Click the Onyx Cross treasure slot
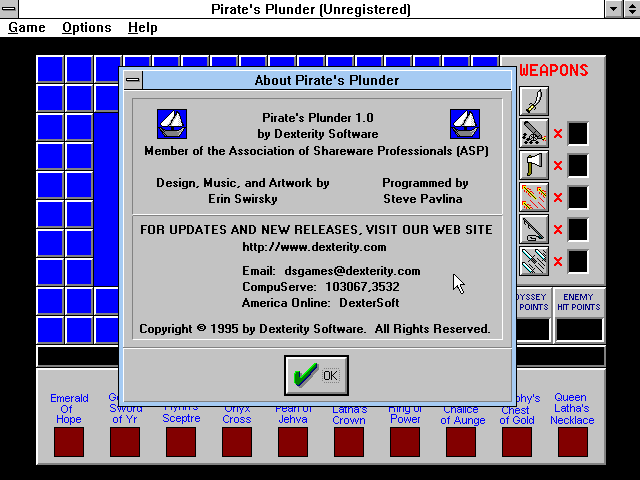This screenshot has width=640, height=480. (x=237, y=442)
